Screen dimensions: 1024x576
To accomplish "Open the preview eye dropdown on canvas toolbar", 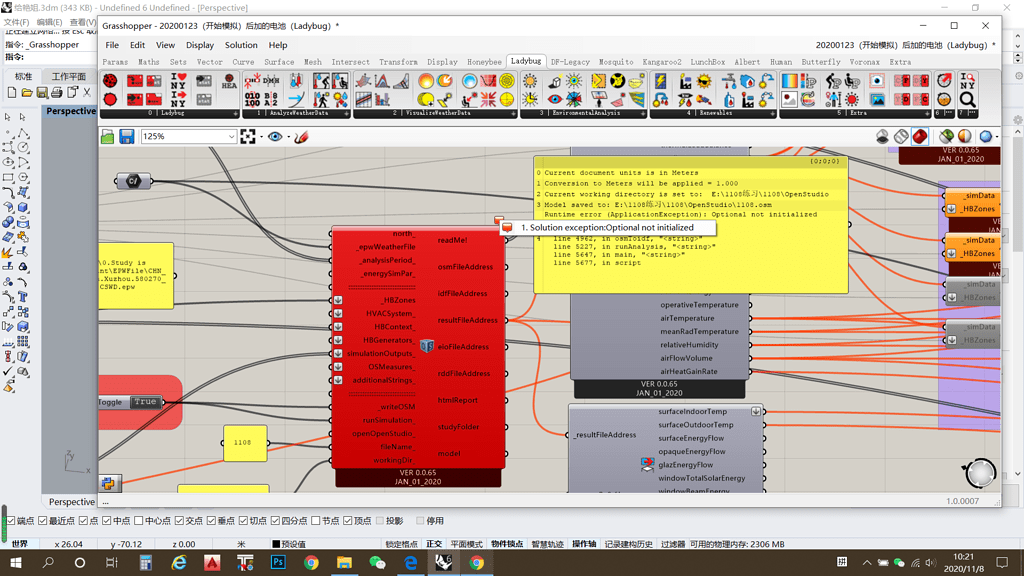I will (287, 136).
